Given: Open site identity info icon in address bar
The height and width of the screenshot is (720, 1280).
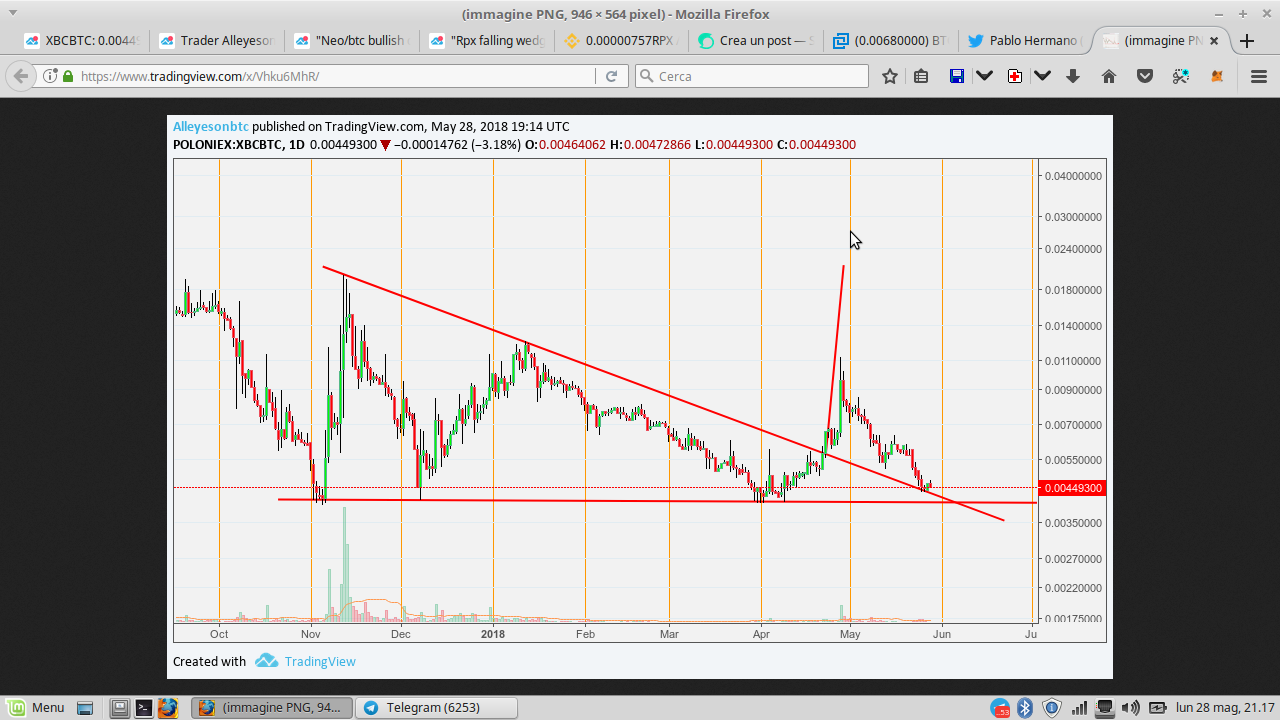Looking at the screenshot, I should 51,76.
